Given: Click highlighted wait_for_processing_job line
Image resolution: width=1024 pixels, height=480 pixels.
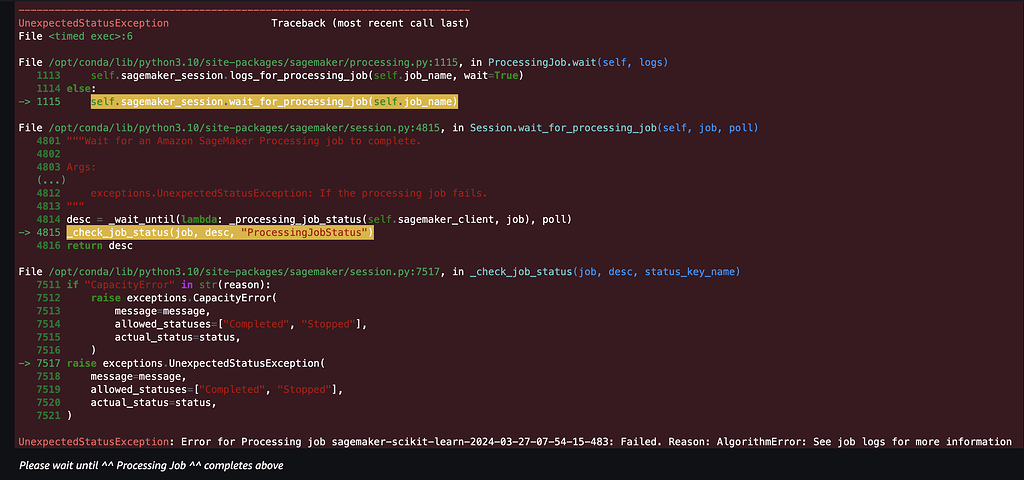Looking at the screenshot, I should click(274, 102).
